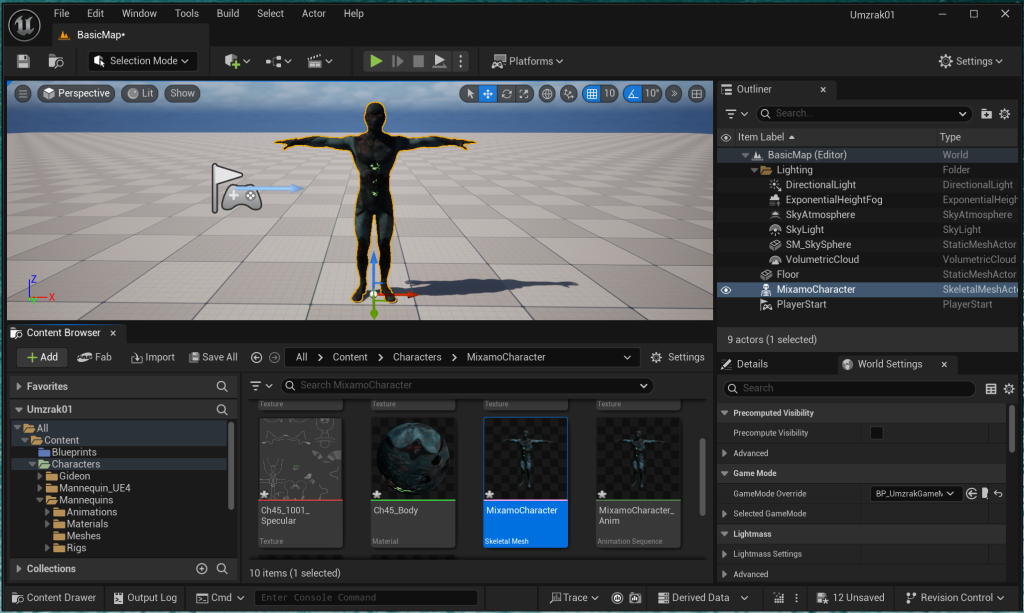
Task: Open the Platforms dropdown
Action: pyautogui.click(x=526, y=61)
